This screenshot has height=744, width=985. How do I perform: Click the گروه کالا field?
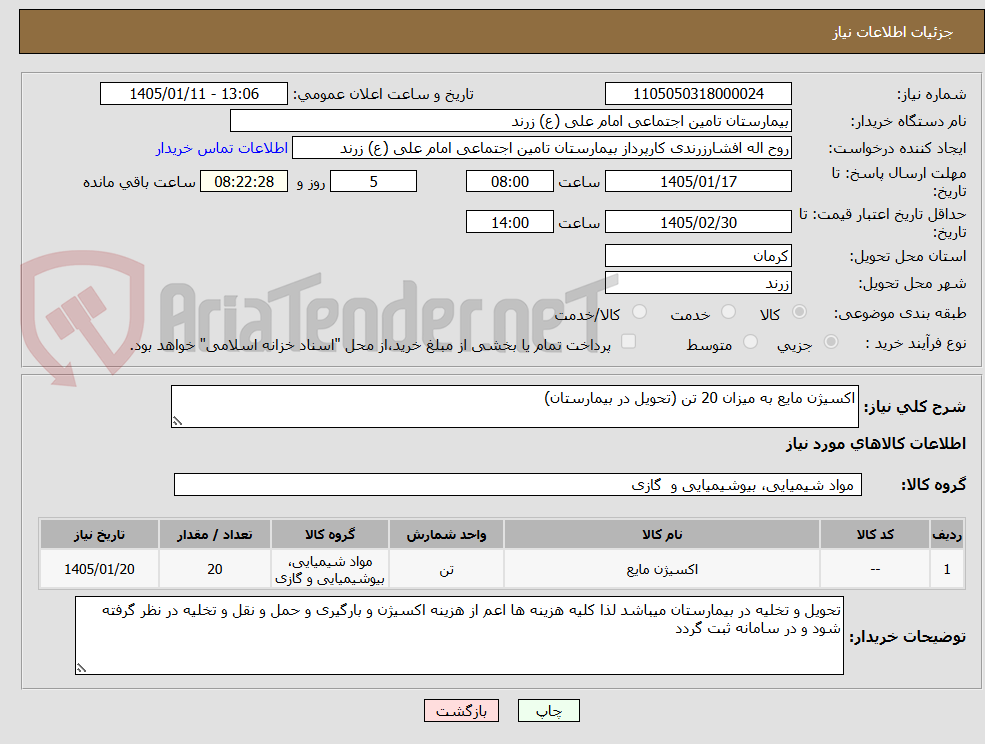(x=518, y=484)
